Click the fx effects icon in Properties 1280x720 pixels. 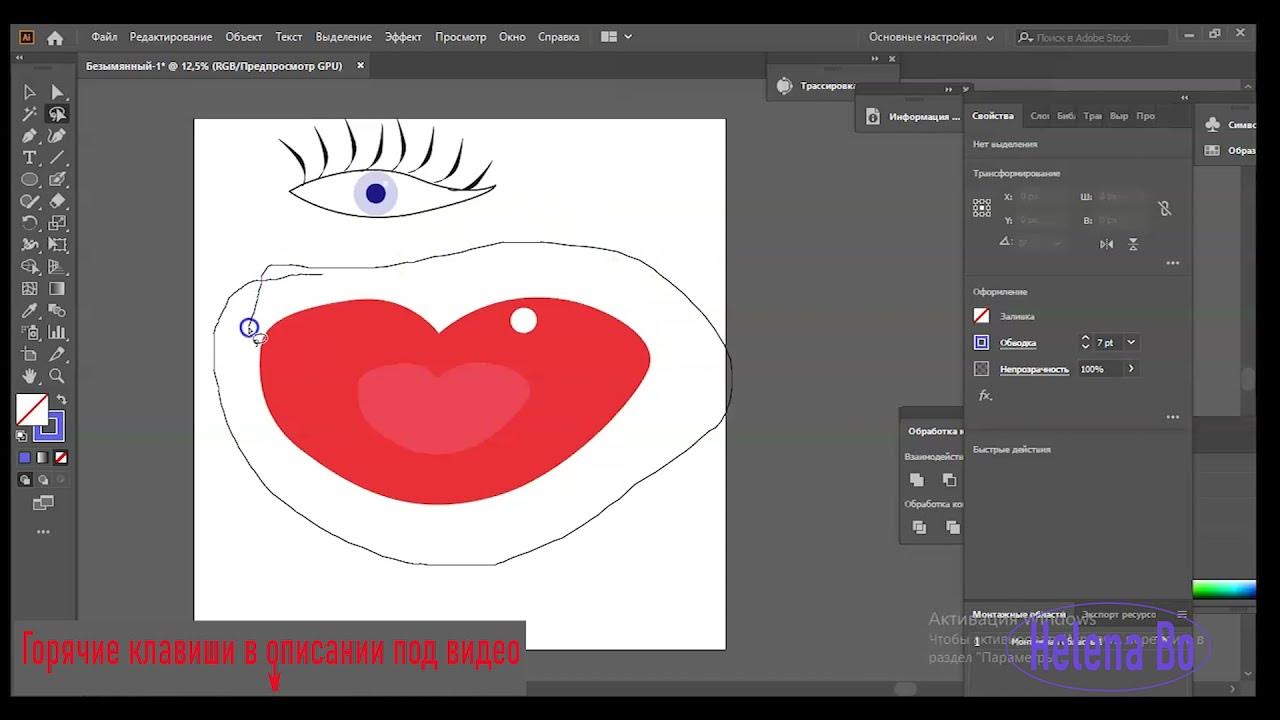985,396
